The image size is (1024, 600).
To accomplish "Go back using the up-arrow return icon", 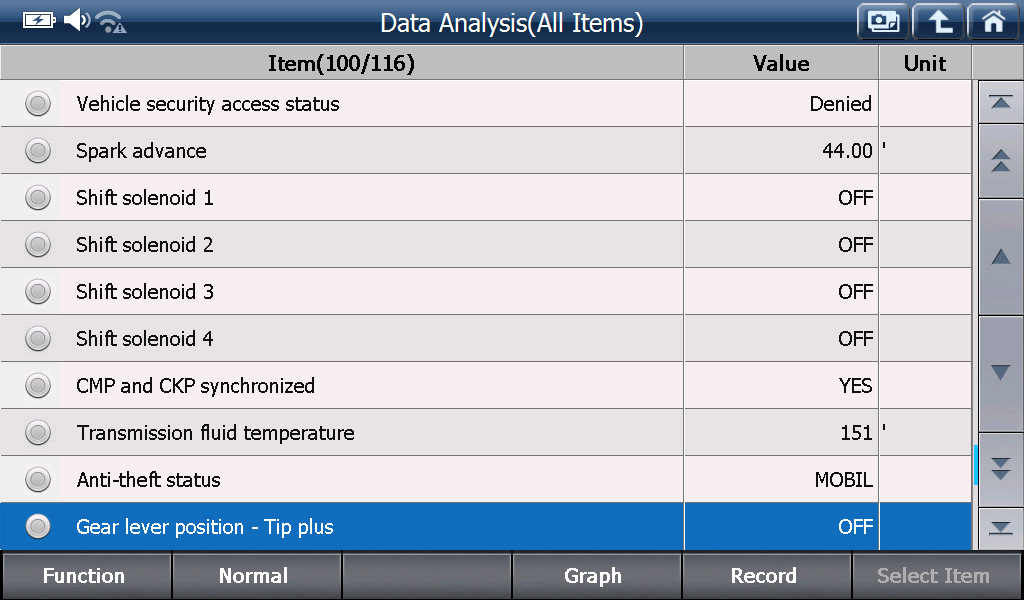I will (x=938, y=22).
